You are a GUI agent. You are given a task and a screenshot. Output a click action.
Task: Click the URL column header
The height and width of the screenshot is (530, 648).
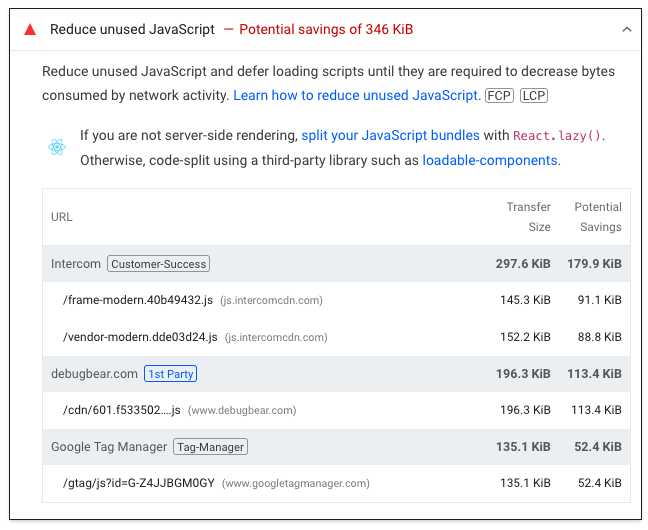(x=62, y=217)
